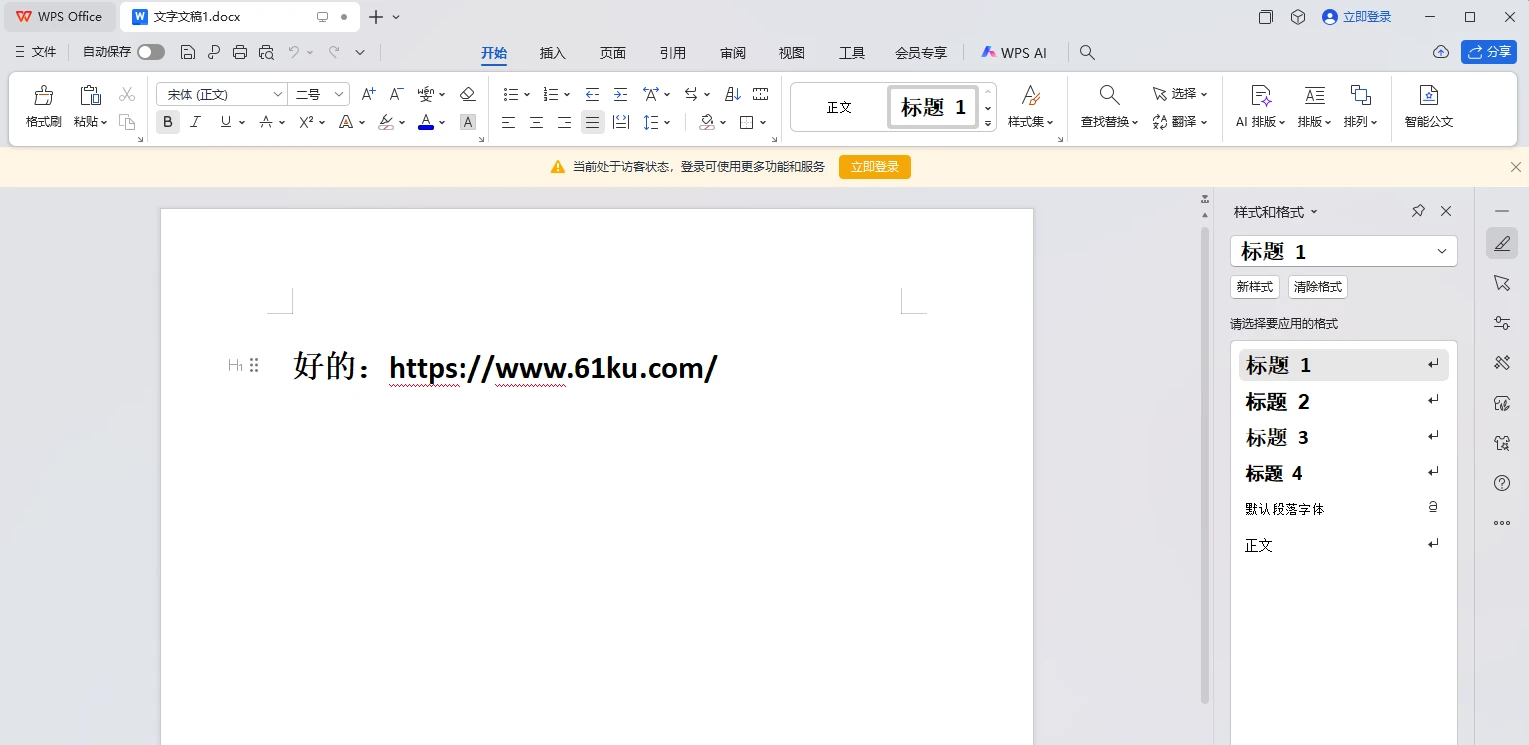Toggle bold formatting button

pos(168,122)
